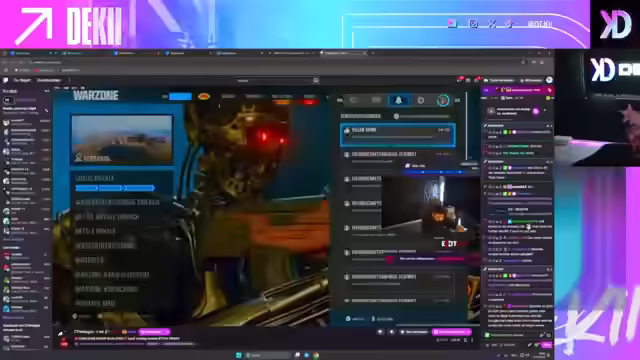The width and height of the screenshot is (640, 360).
Task: Collapse the followed channels sidebar arrow
Action: click(47, 91)
